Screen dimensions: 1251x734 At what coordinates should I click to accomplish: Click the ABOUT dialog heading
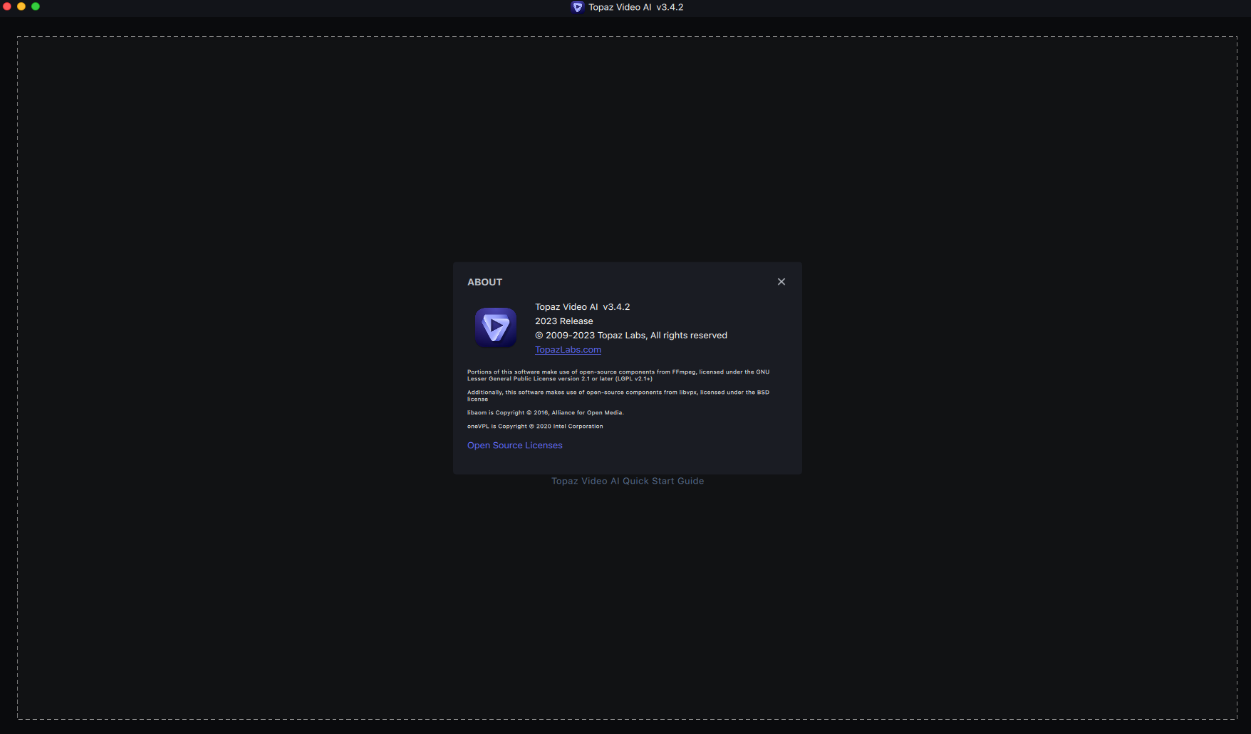pos(485,282)
